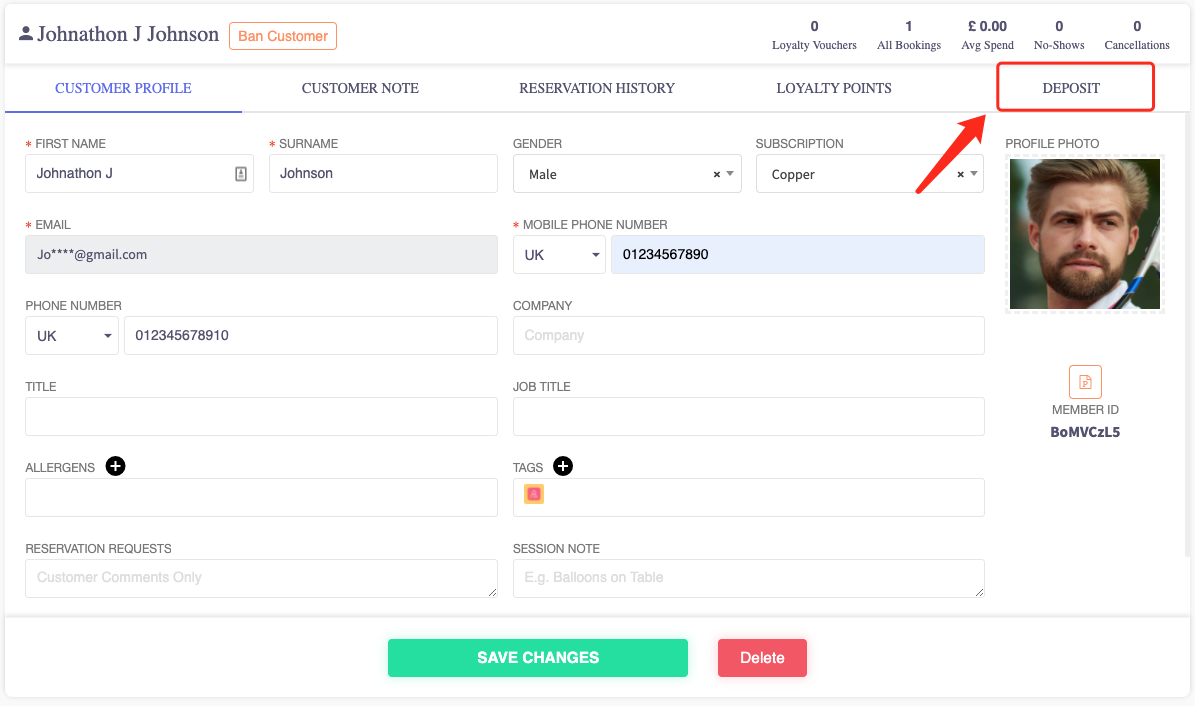This screenshot has width=1195, height=706.
Task: Click the disabled Email field
Action: tap(261, 255)
